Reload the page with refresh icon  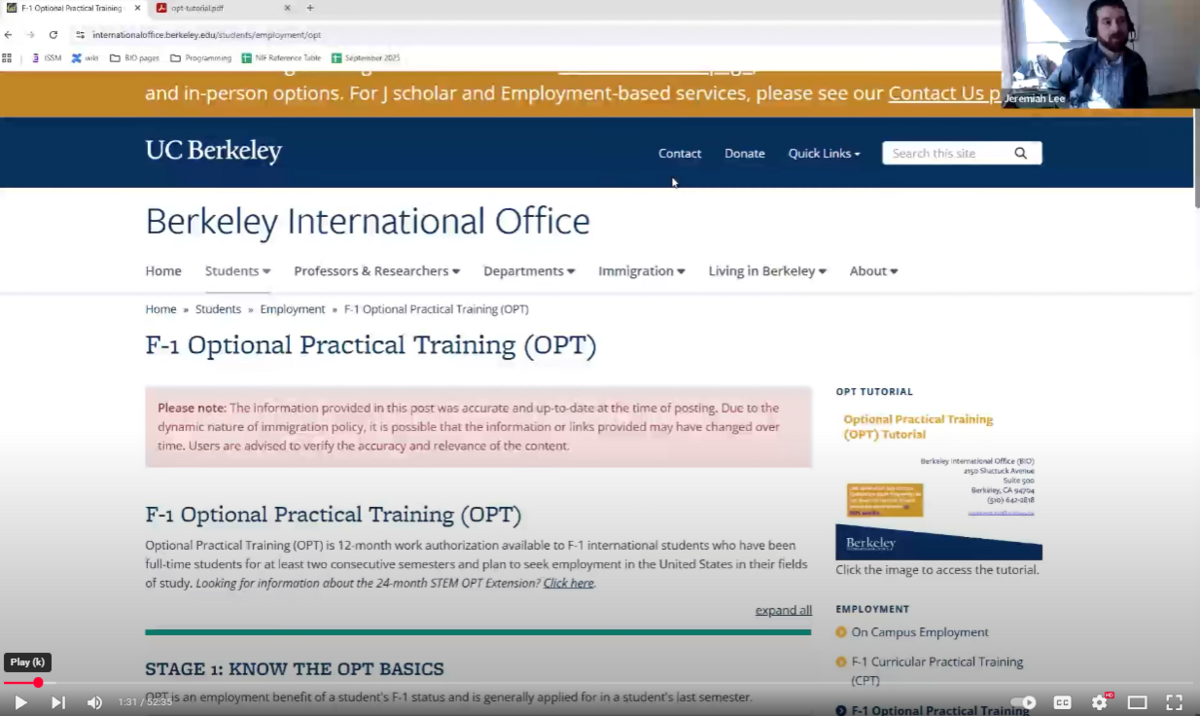[x=53, y=34]
